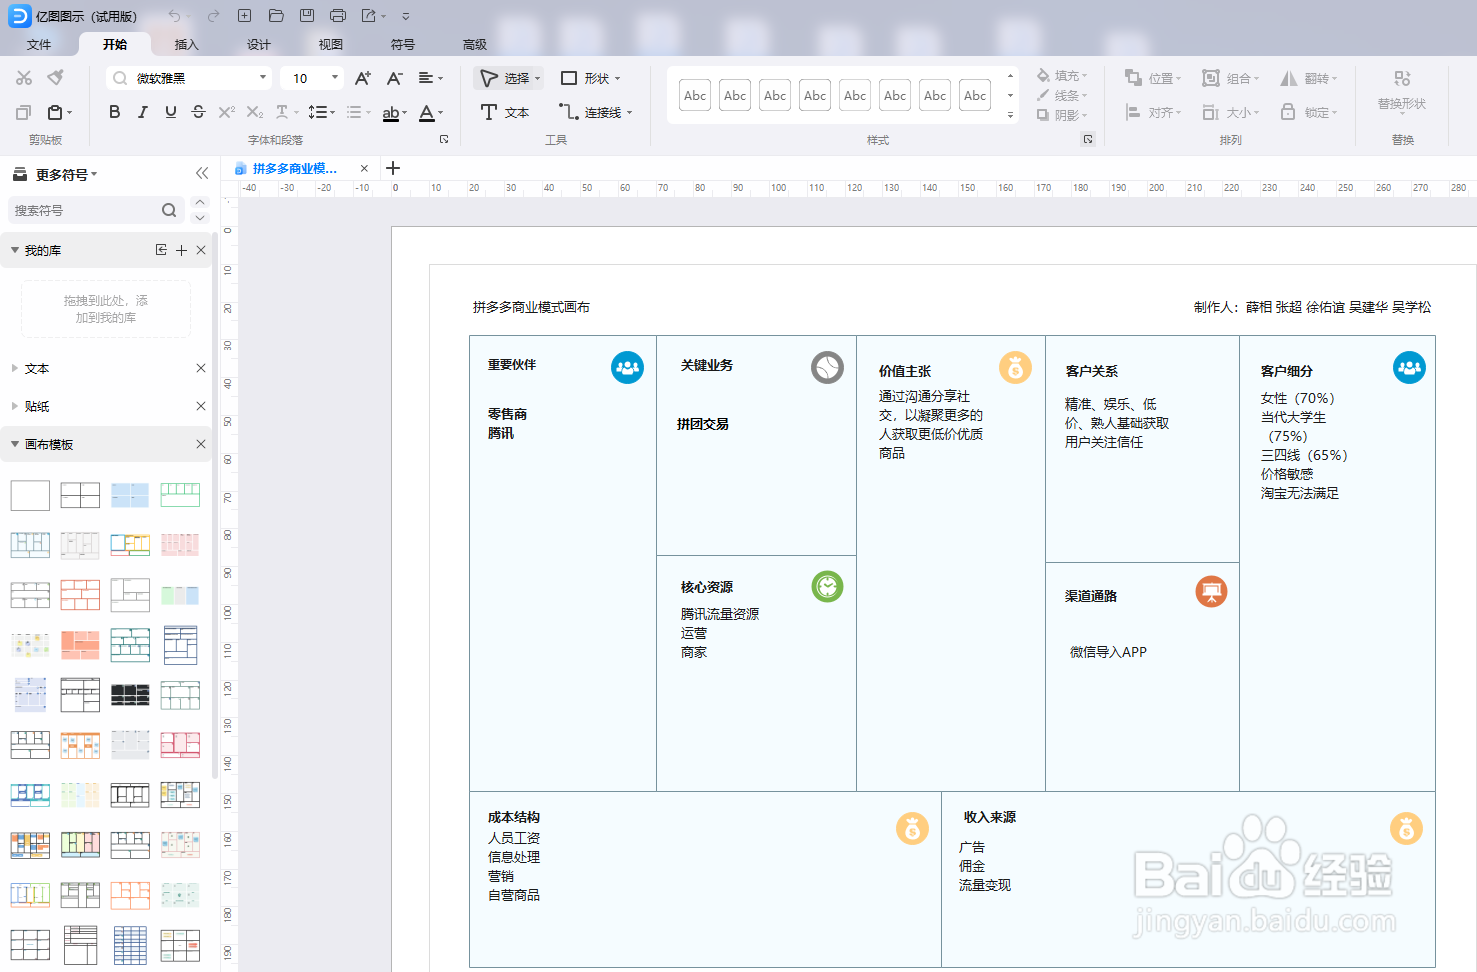Print the diagram using printer icon
Image resolution: width=1477 pixels, height=972 pixels.
(338, 16)
